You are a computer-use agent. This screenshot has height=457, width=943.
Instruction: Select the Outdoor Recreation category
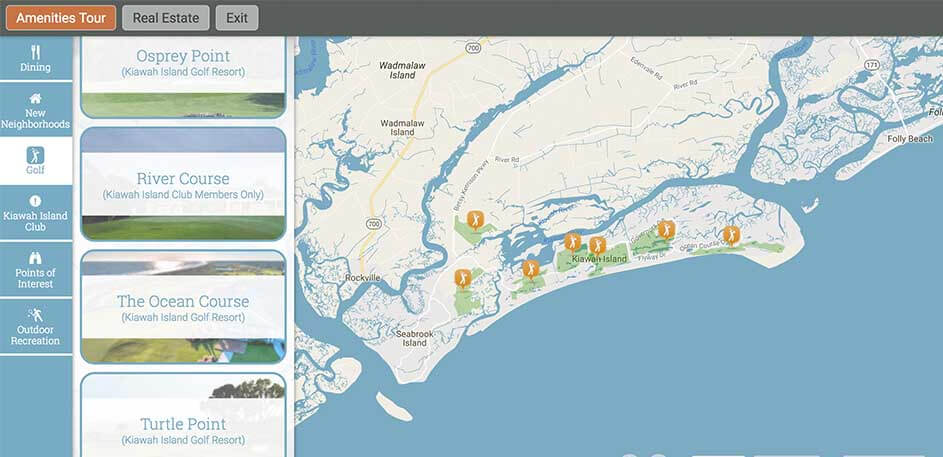point(36,326)
